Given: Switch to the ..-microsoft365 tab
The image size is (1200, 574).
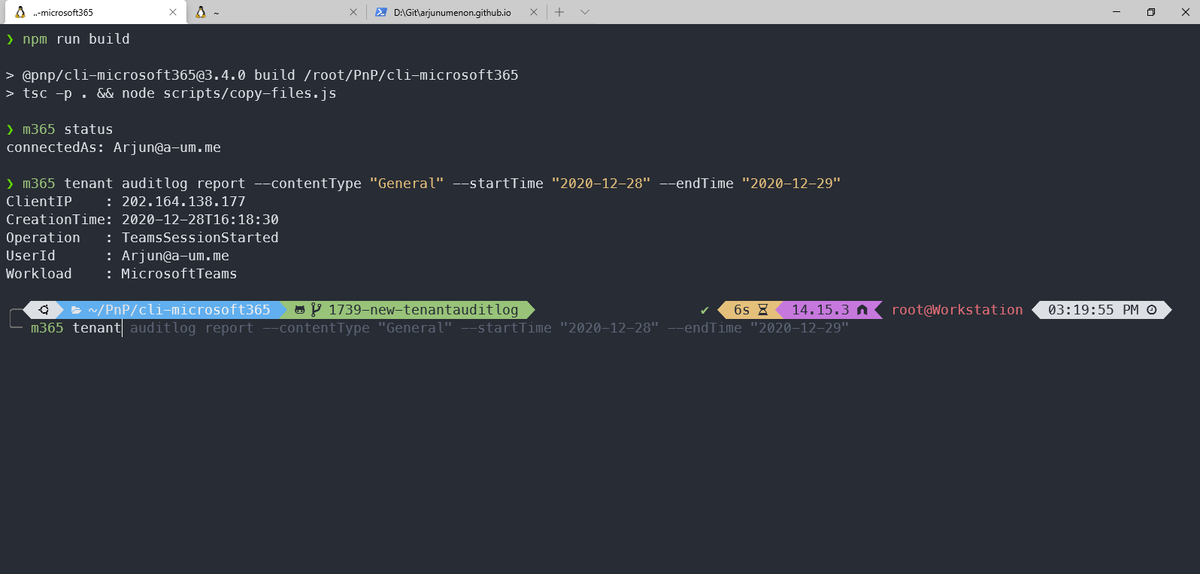Looking at the screenshot, I should pyautogui.click(x=94, y=12).
